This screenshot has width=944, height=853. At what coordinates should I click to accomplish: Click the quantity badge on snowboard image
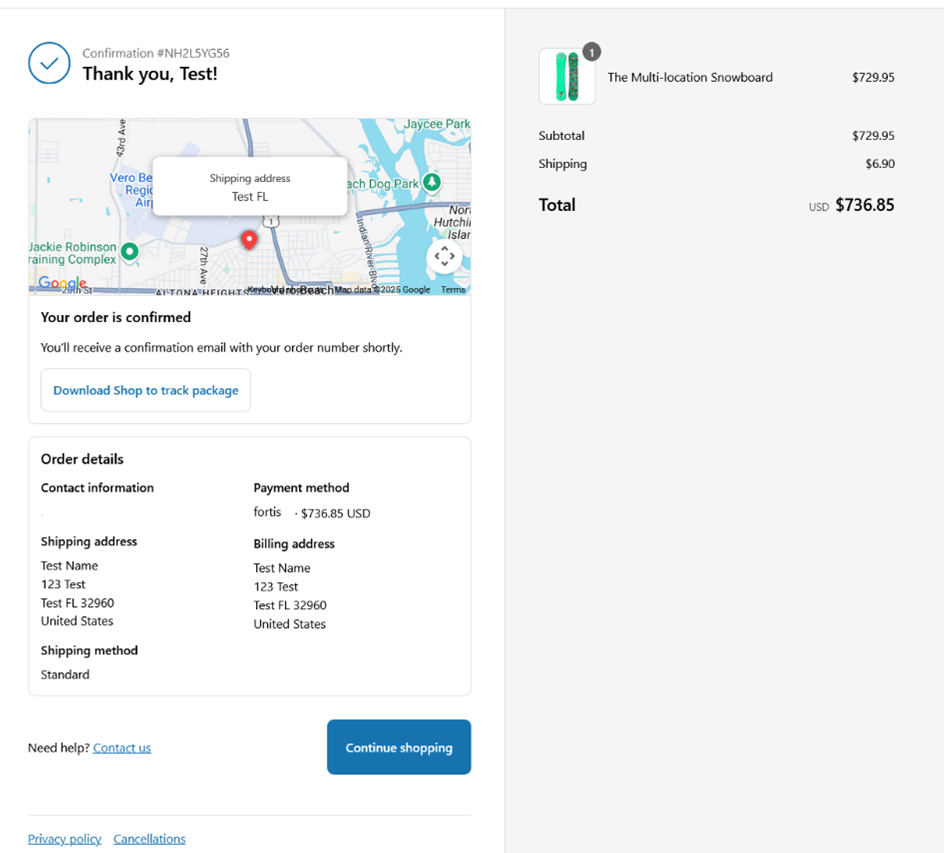click(591, 52)
